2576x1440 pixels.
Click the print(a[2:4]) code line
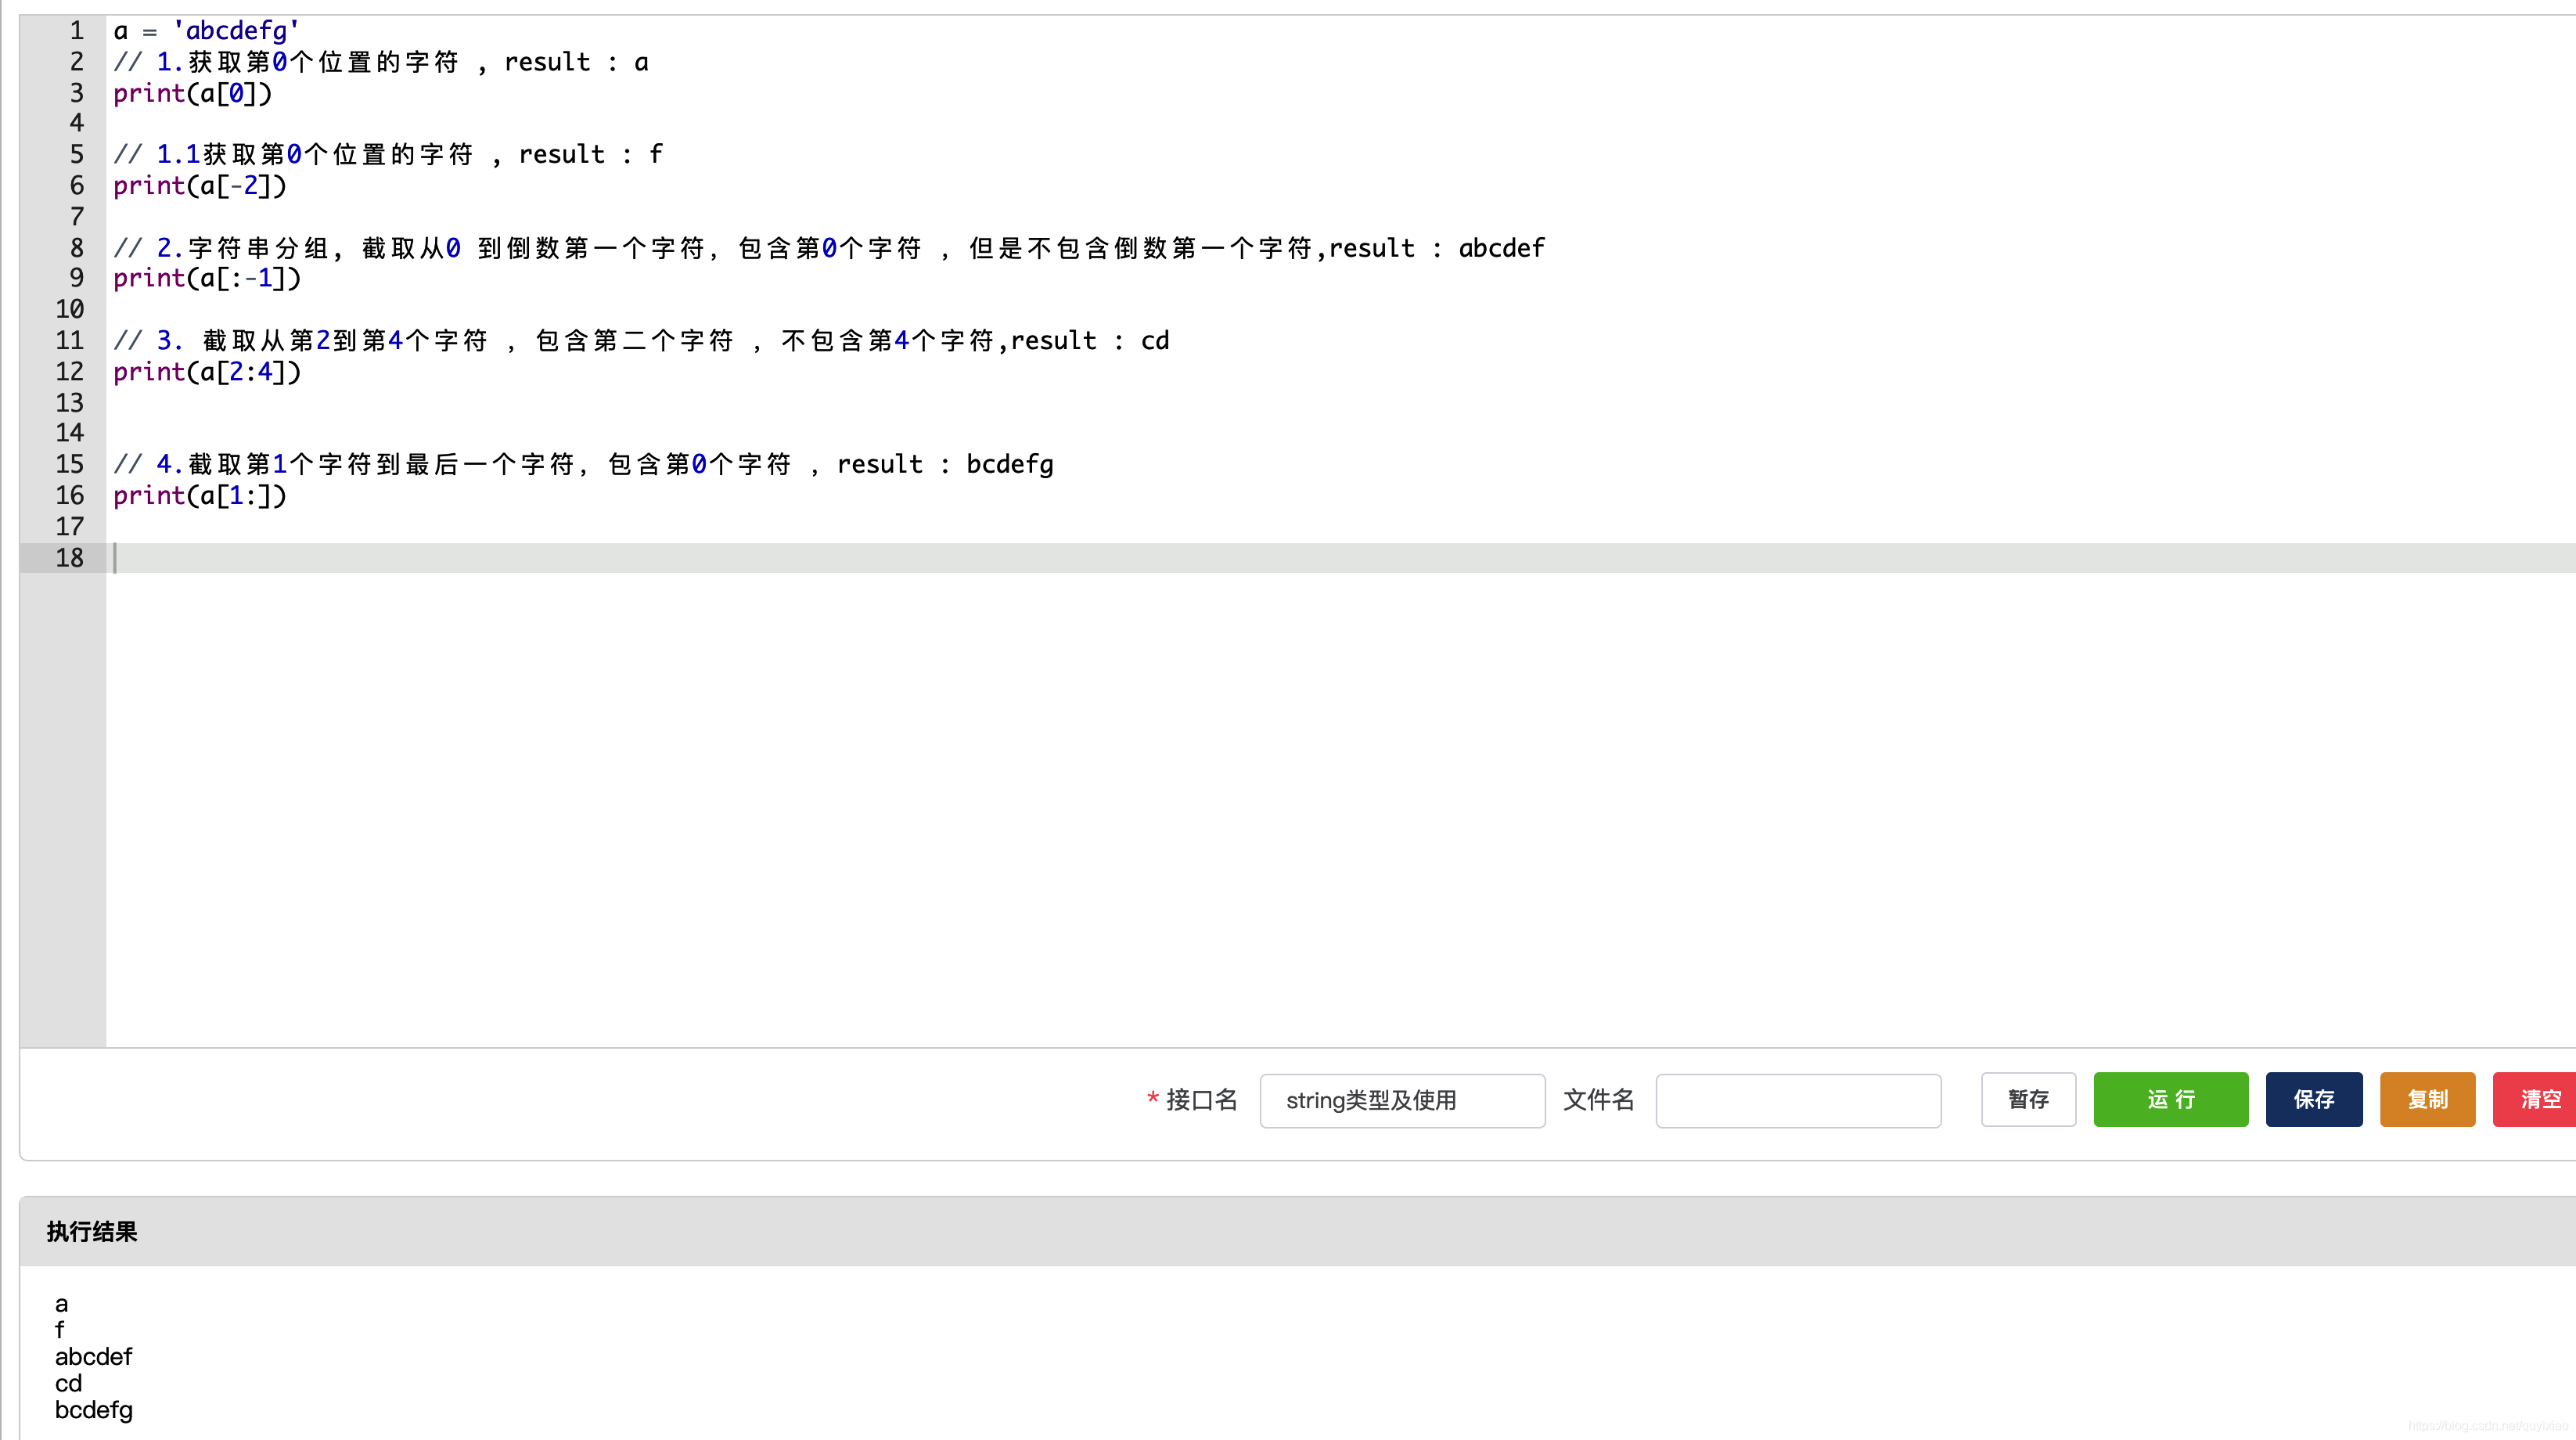point(207,372)
